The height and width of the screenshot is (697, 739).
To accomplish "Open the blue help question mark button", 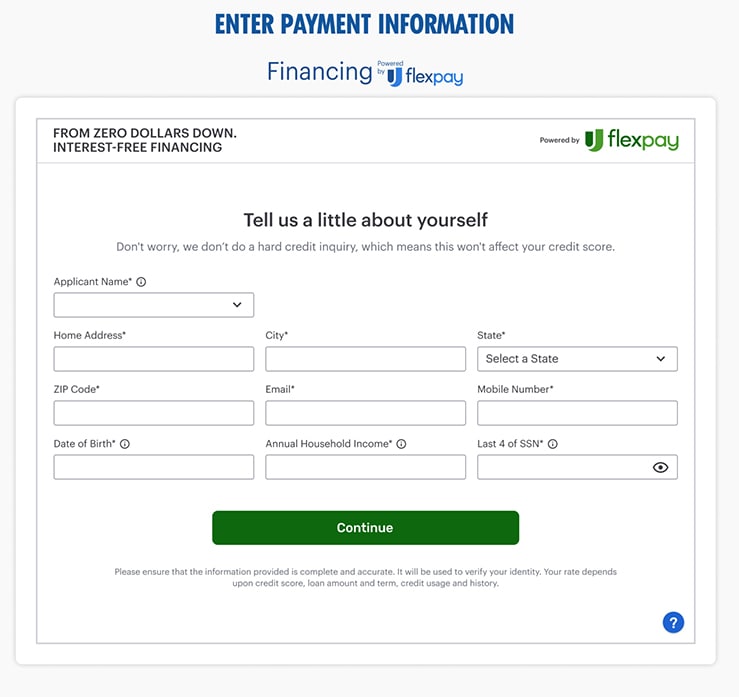I will pos(673,622).
